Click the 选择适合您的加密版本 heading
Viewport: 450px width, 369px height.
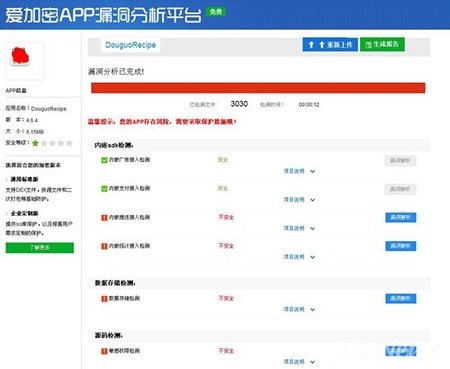(33, 165)
